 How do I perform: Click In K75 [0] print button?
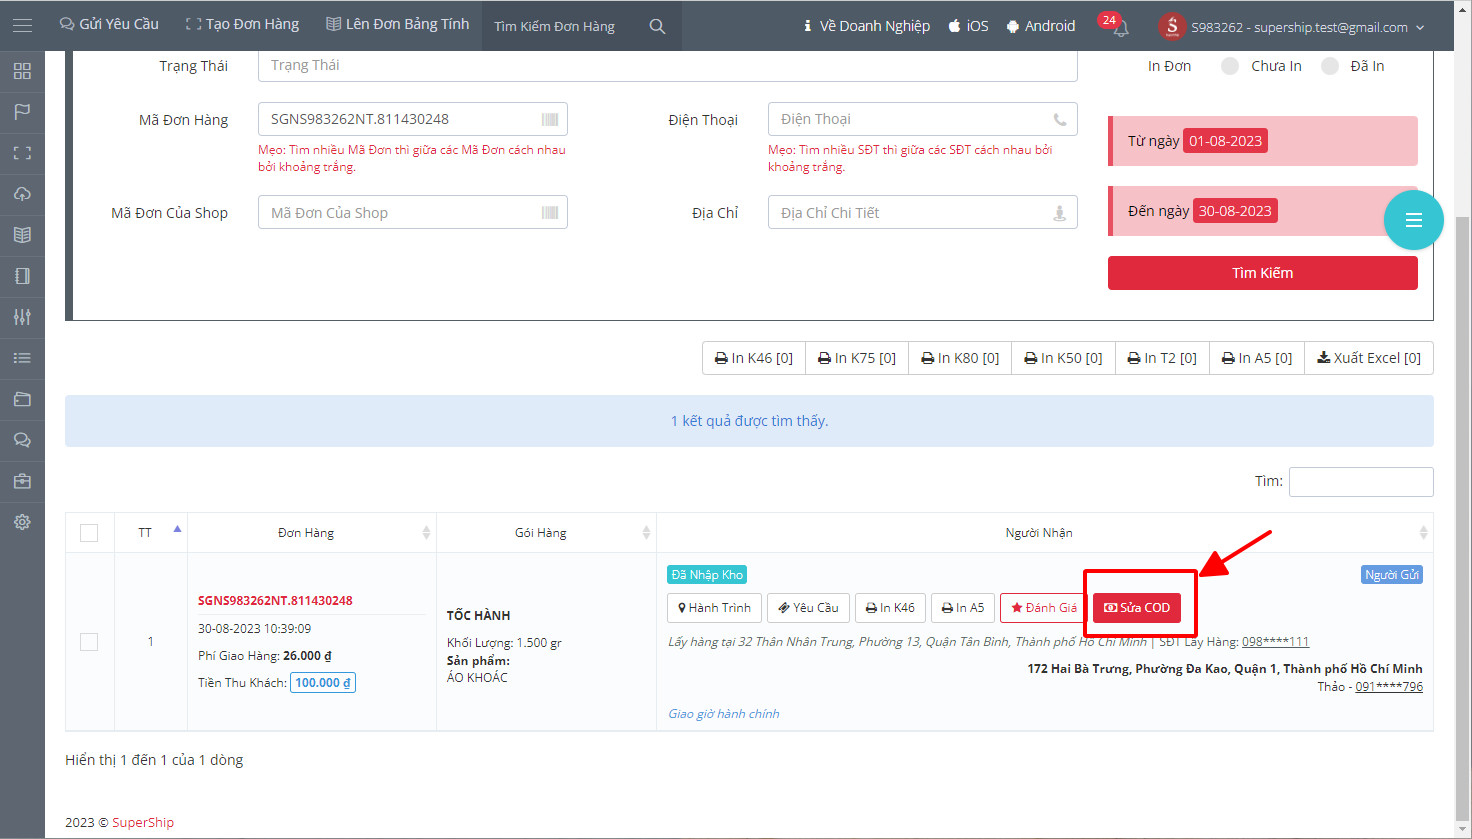[x=857, y=358]
